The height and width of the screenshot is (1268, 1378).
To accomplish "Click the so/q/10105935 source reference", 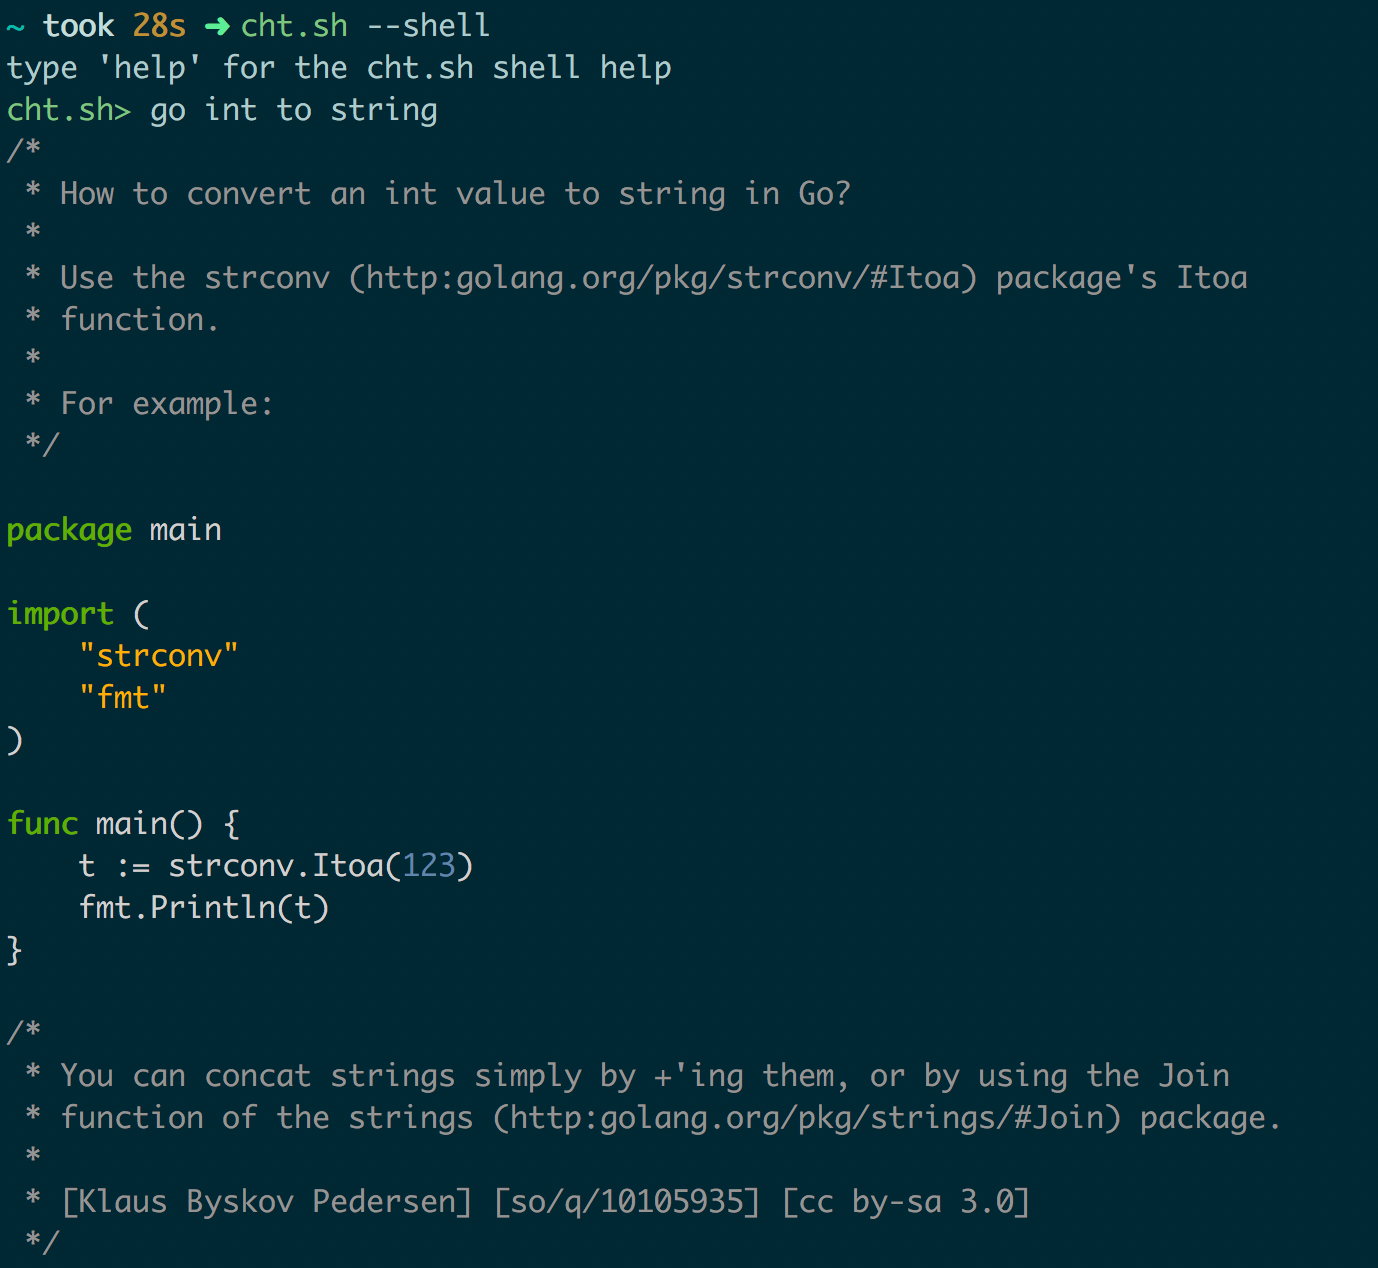I will (x=627, y=1202).
